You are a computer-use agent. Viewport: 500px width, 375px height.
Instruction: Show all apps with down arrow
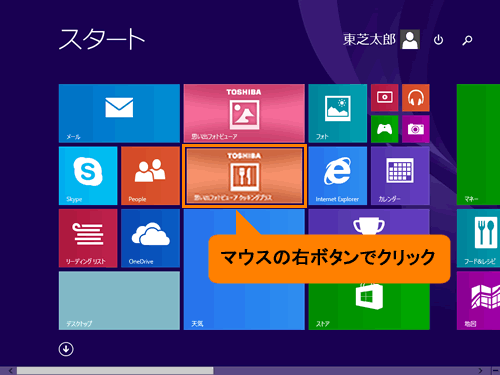pyautogui.click(x=66, y=349)
